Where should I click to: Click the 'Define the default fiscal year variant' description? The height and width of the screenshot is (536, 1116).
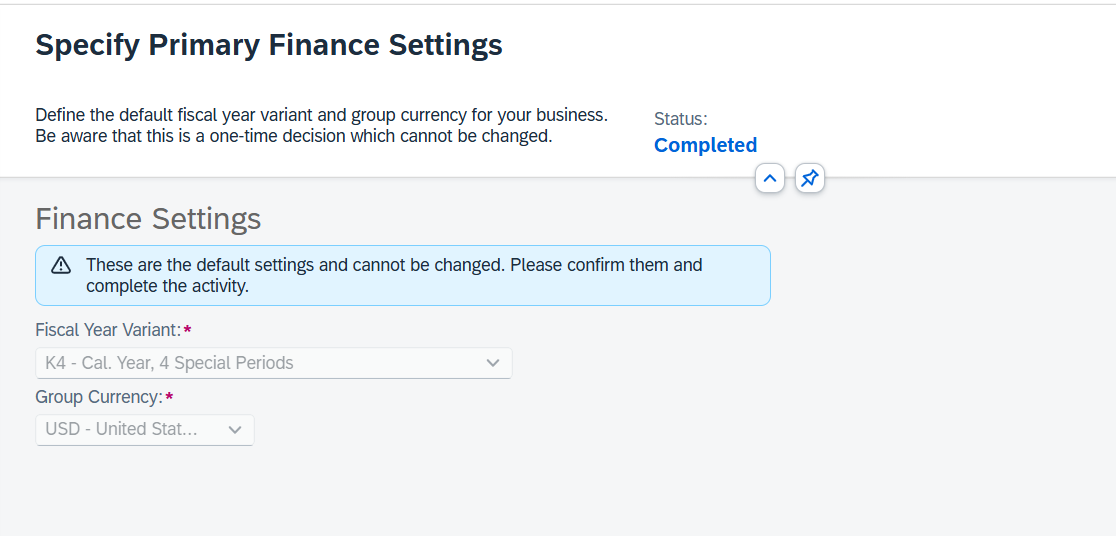click(322, 125)
